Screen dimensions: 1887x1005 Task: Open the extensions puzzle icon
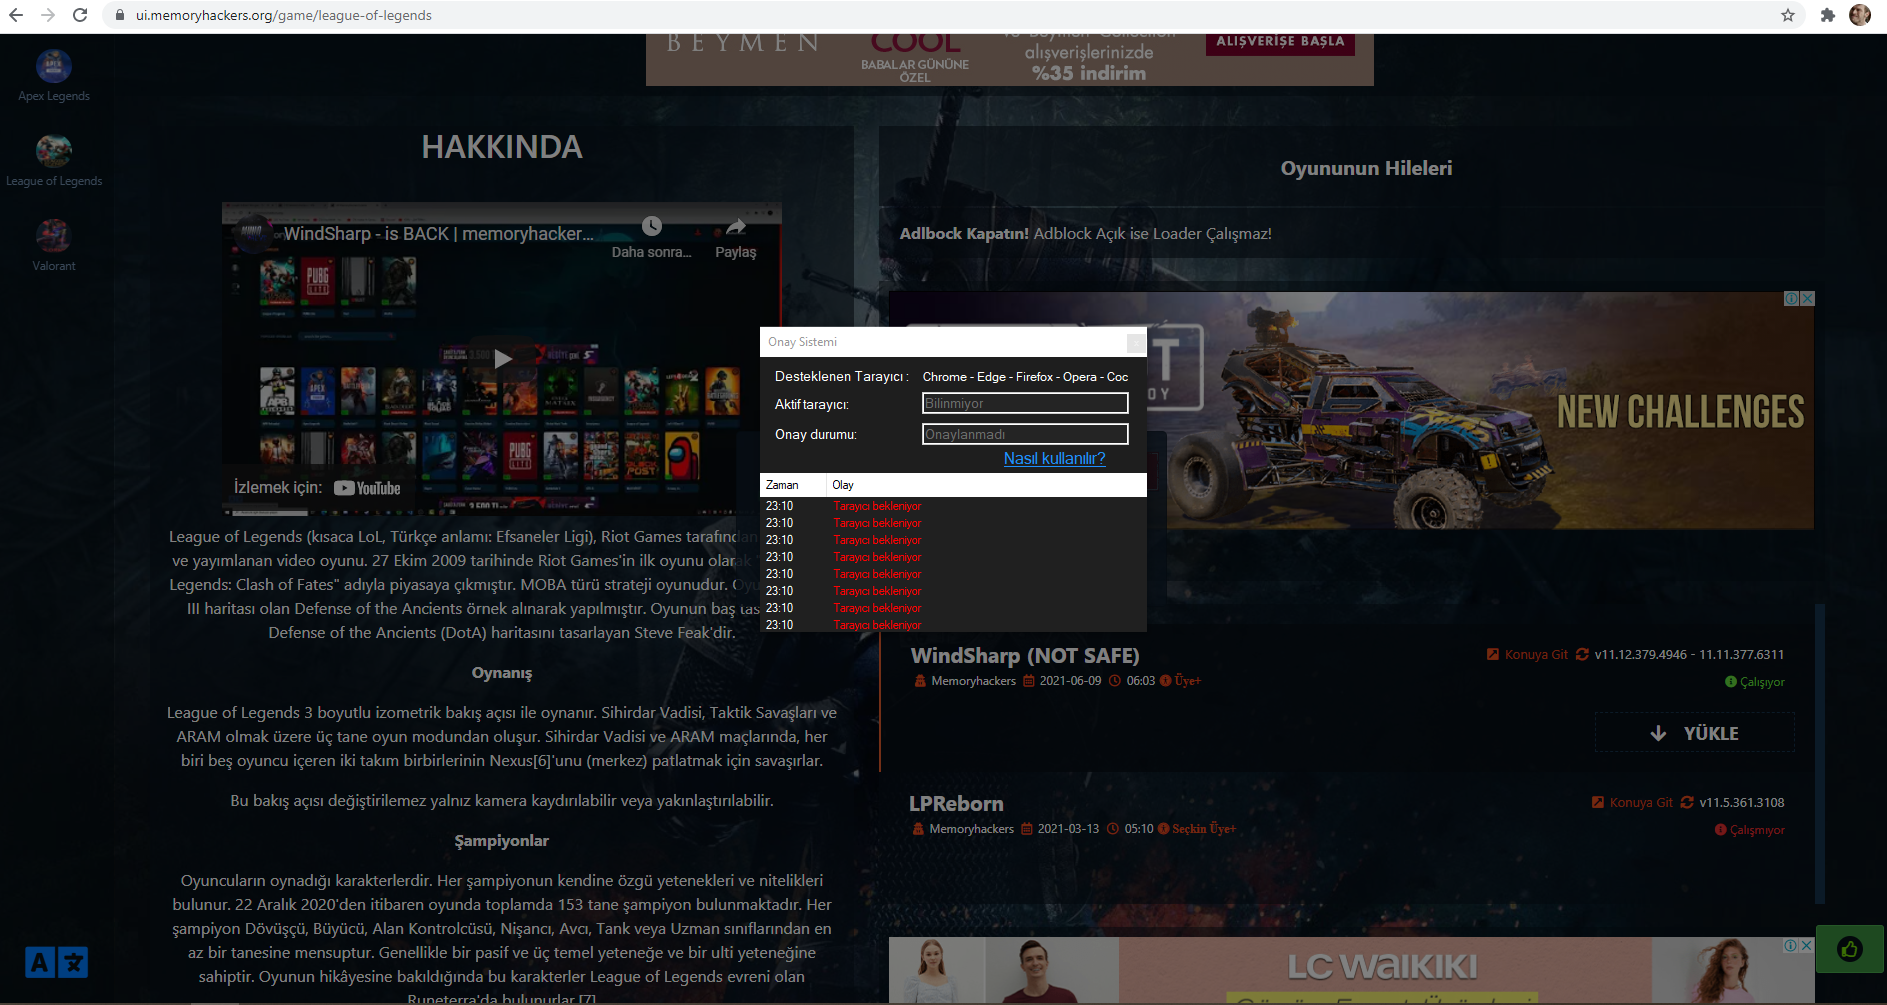1828,15
